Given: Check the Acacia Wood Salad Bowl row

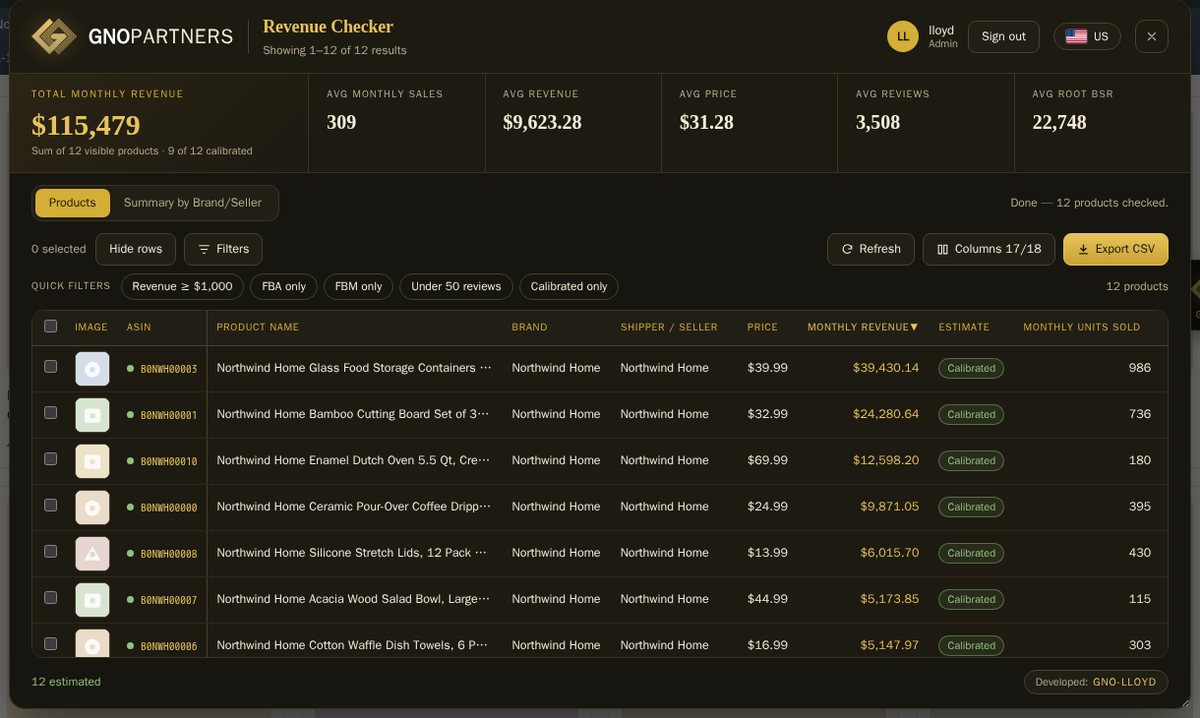Looking at the screenshot, I should coord(51,597).
